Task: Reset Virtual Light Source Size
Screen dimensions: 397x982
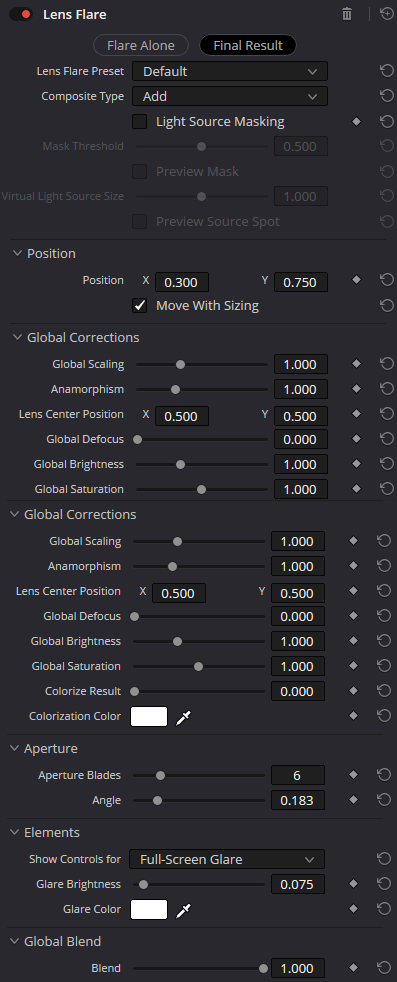Action: click(x=386, y=196)
